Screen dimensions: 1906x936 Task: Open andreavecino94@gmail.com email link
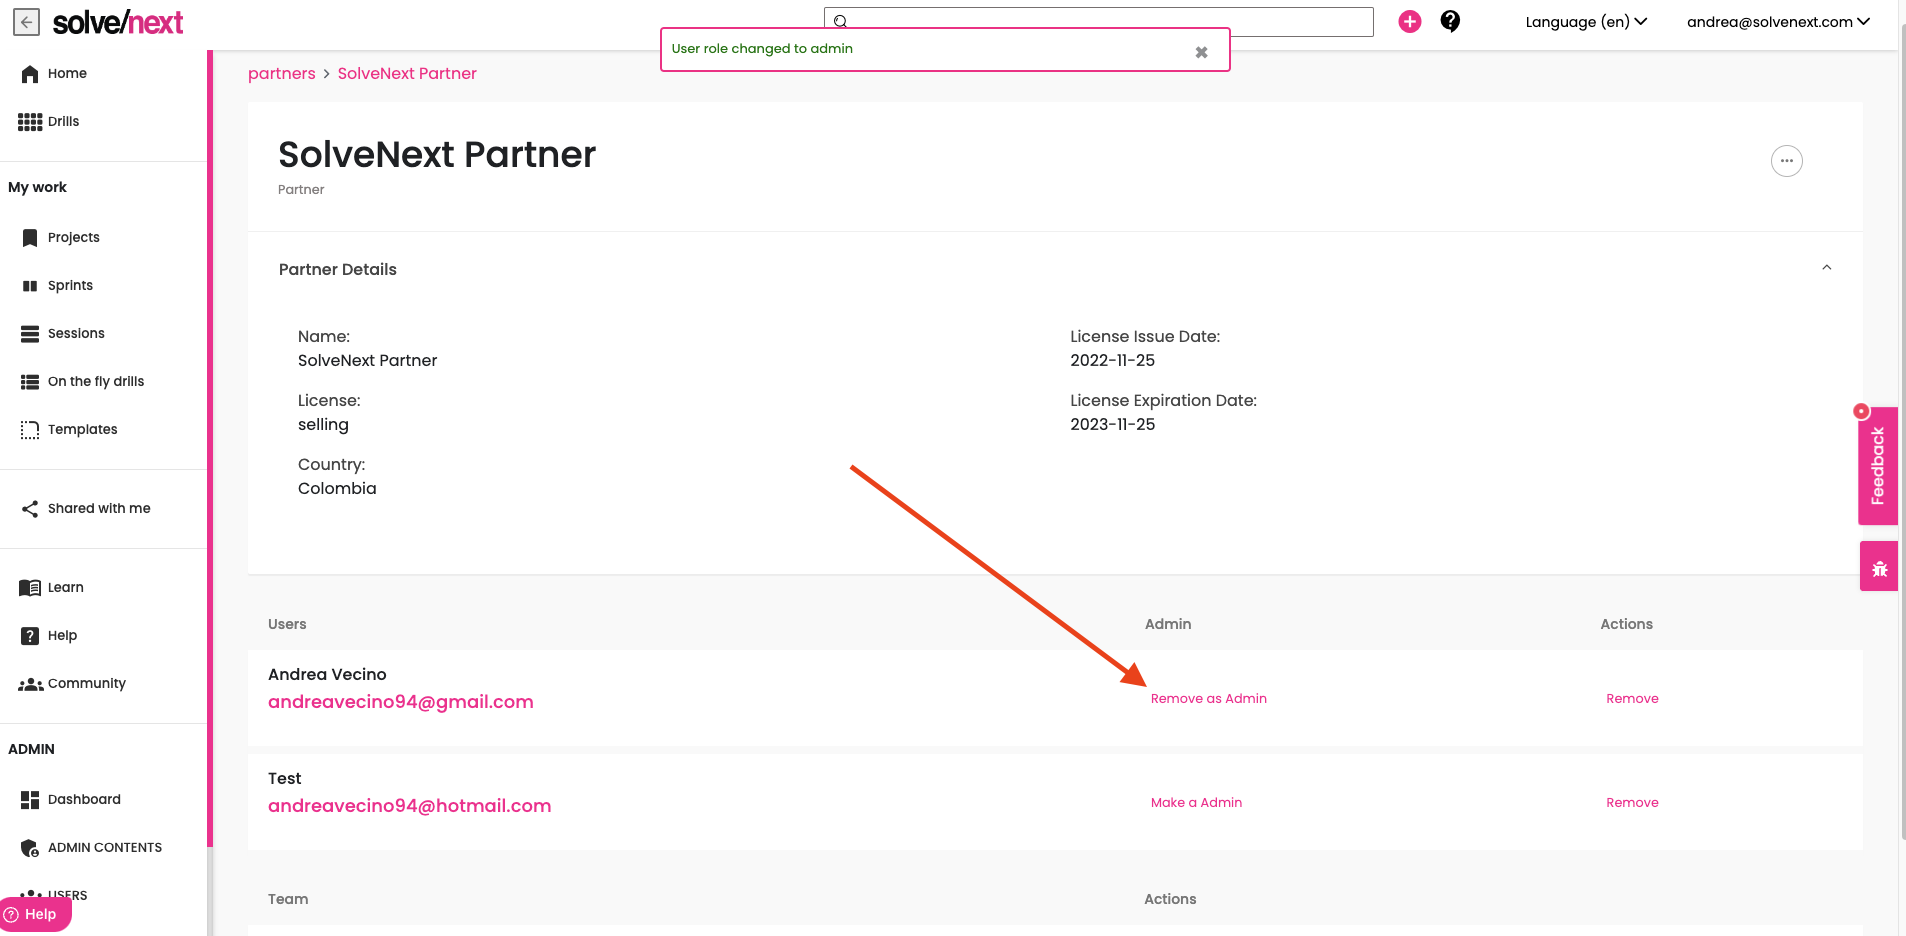pos(401,702)
